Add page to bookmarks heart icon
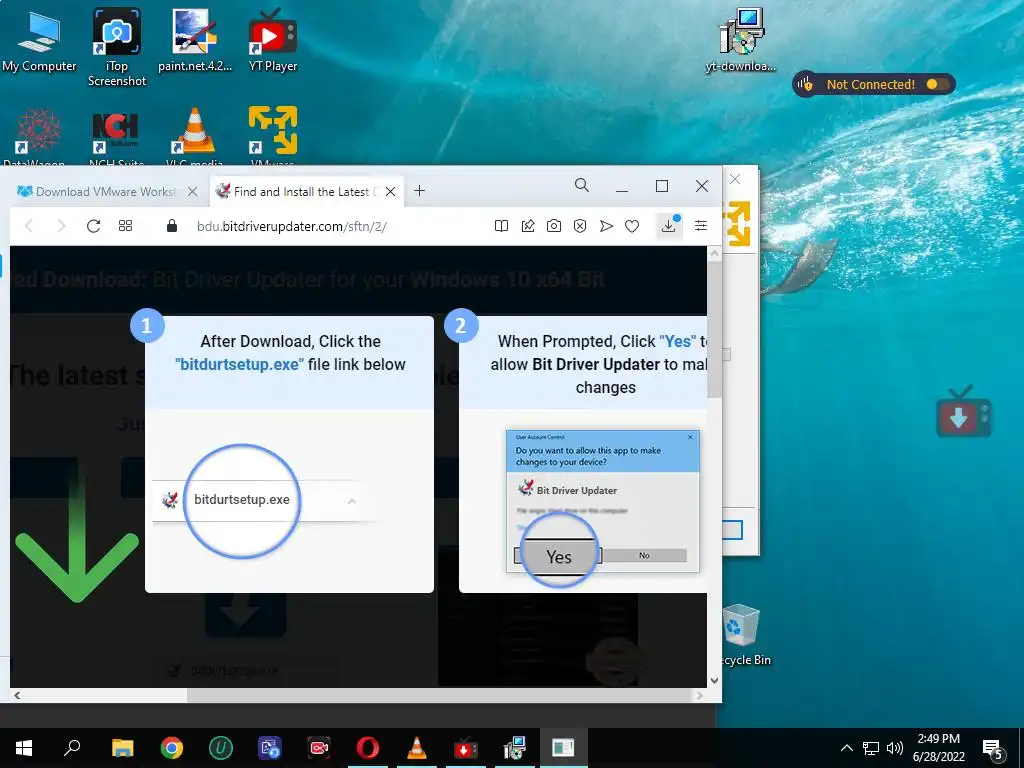This screenshot has width=1024, height=768. [632, 226]
